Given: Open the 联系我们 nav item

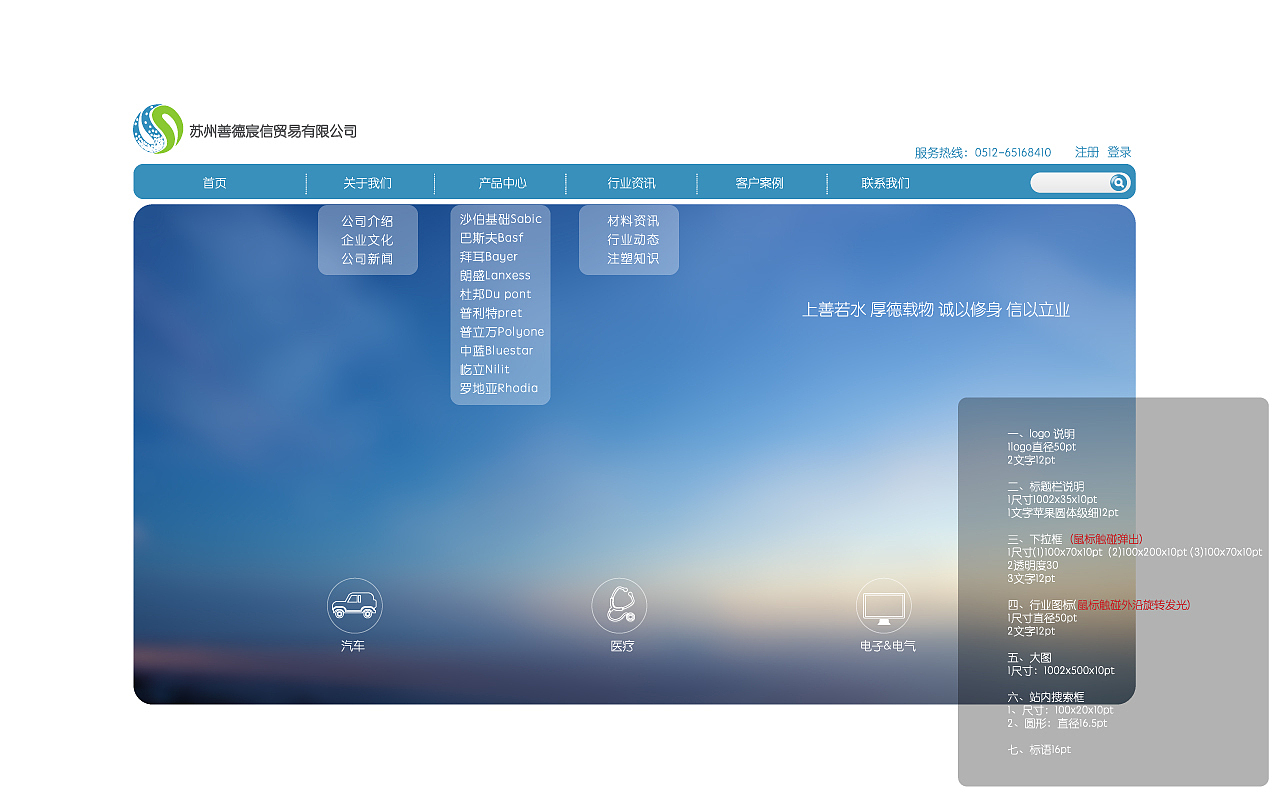Looking at the screenshot, I should pyautogui.click(x=886, y=183).
